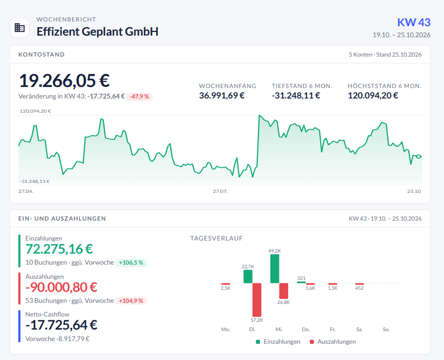Click '5 Konten · Stand 25.10.2026' text
Screen dimensions: 444x360
coord(385,55)
